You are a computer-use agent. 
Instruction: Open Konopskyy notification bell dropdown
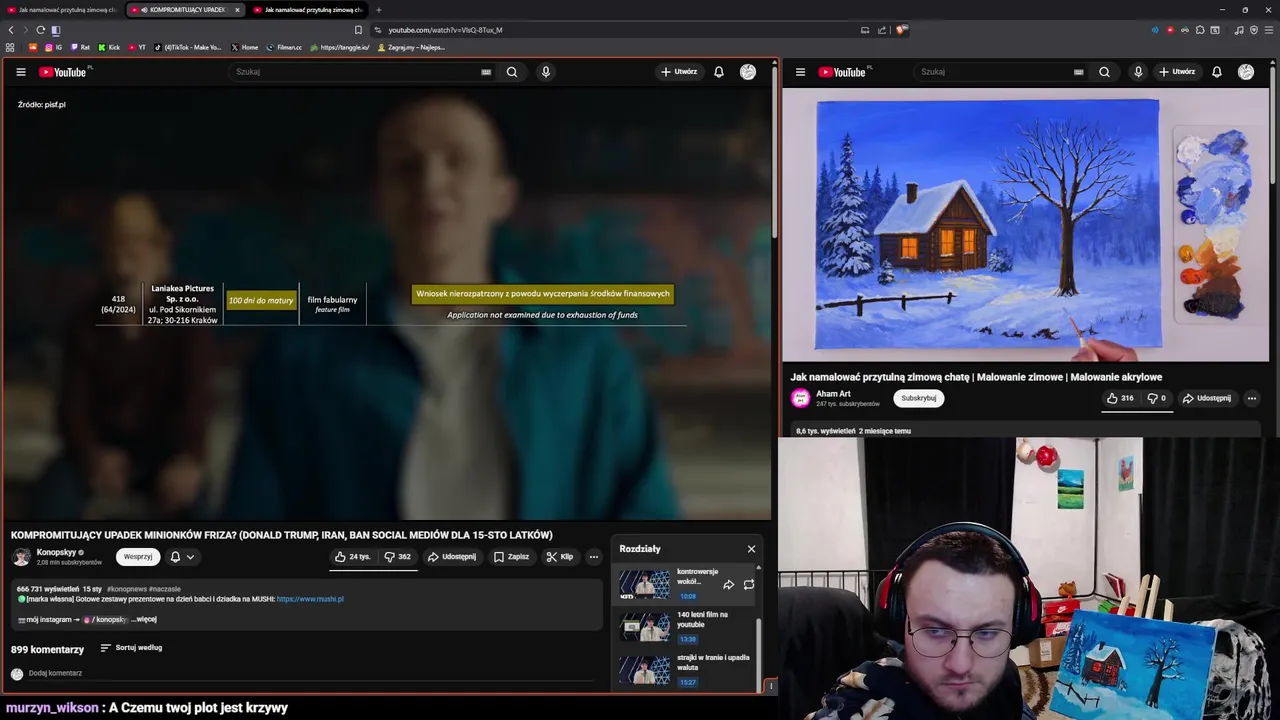coord(182,557)
